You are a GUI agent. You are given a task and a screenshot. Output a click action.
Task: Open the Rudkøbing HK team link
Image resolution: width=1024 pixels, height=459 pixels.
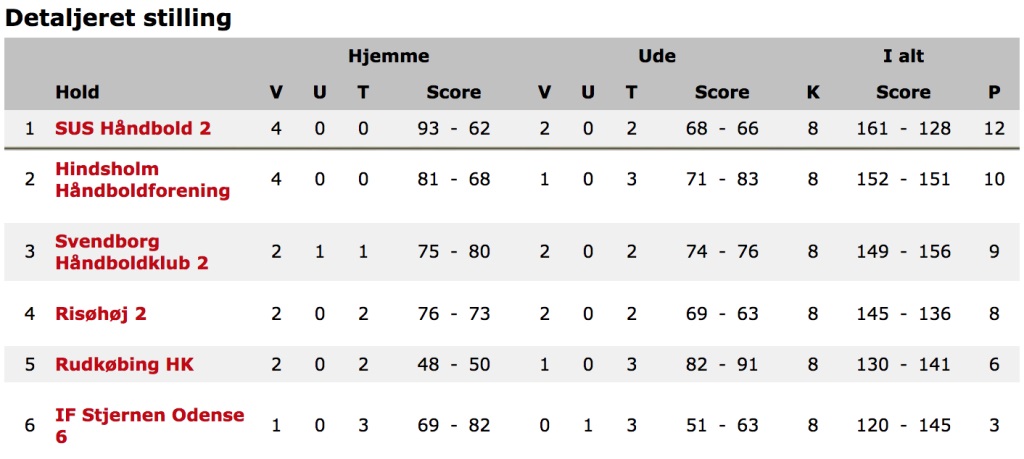pos(125,364)
